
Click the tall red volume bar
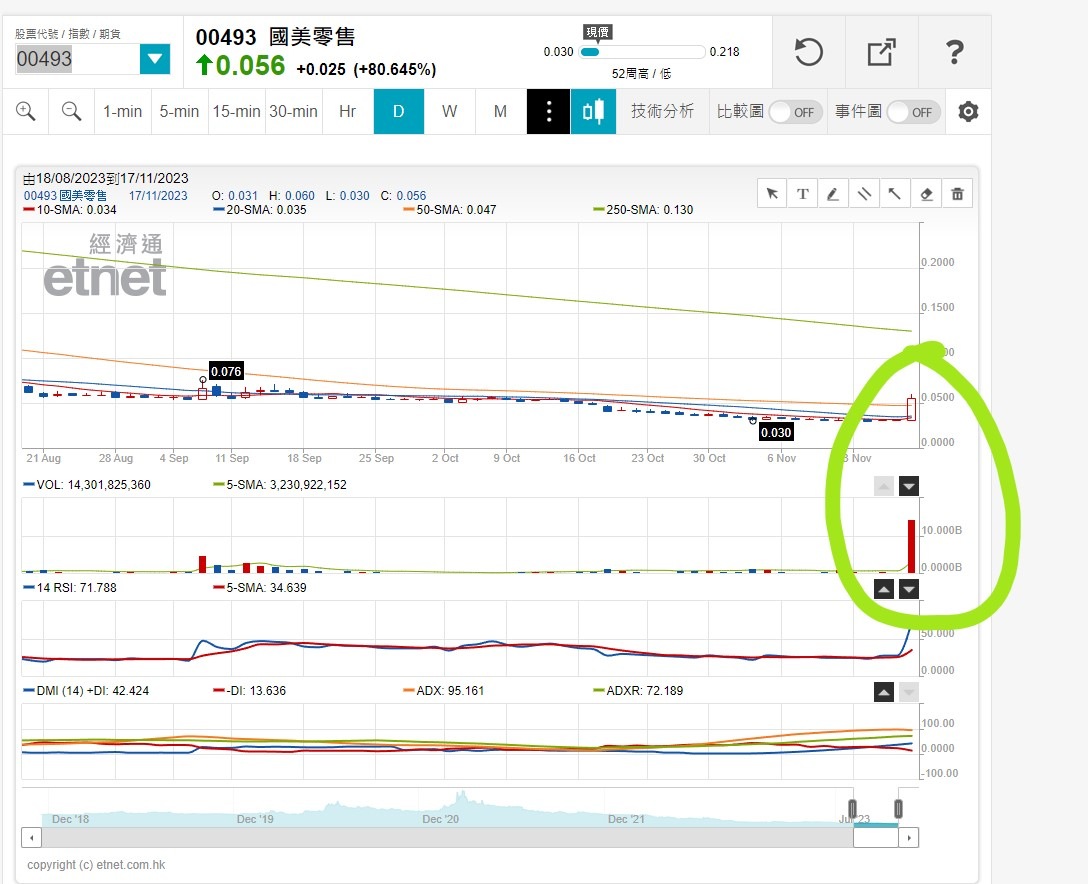tap(912, 546)
